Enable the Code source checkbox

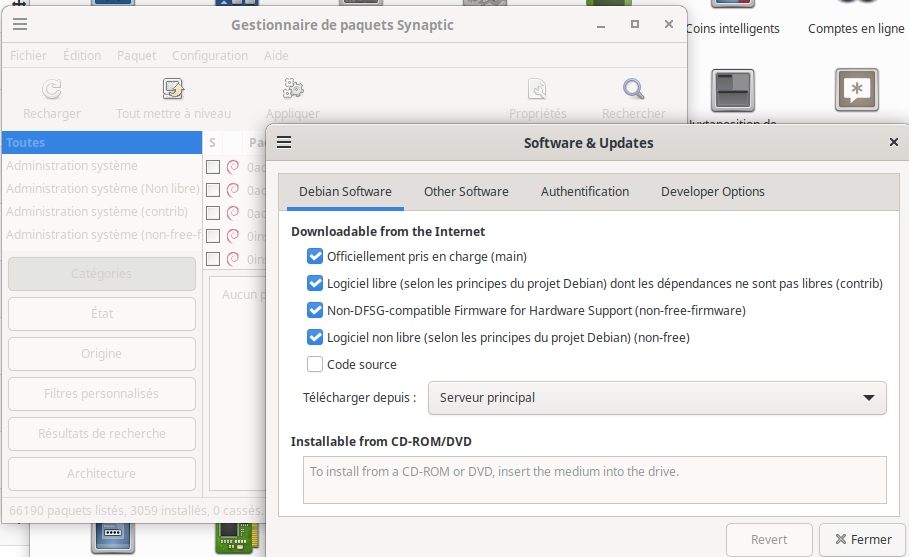point(315,364)
